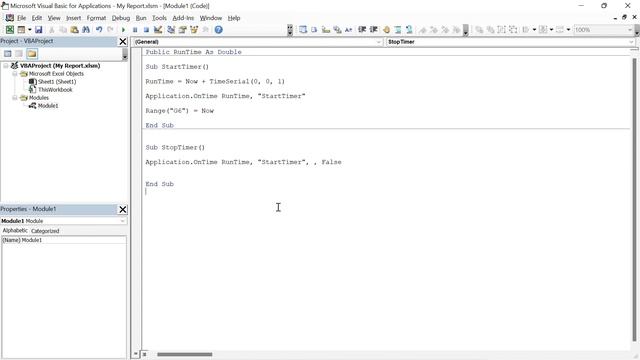Viewport: 640px width, 360px height.
Task: Select Sheet1 (Sheet1) in project tree
Action: click(57, 82)
